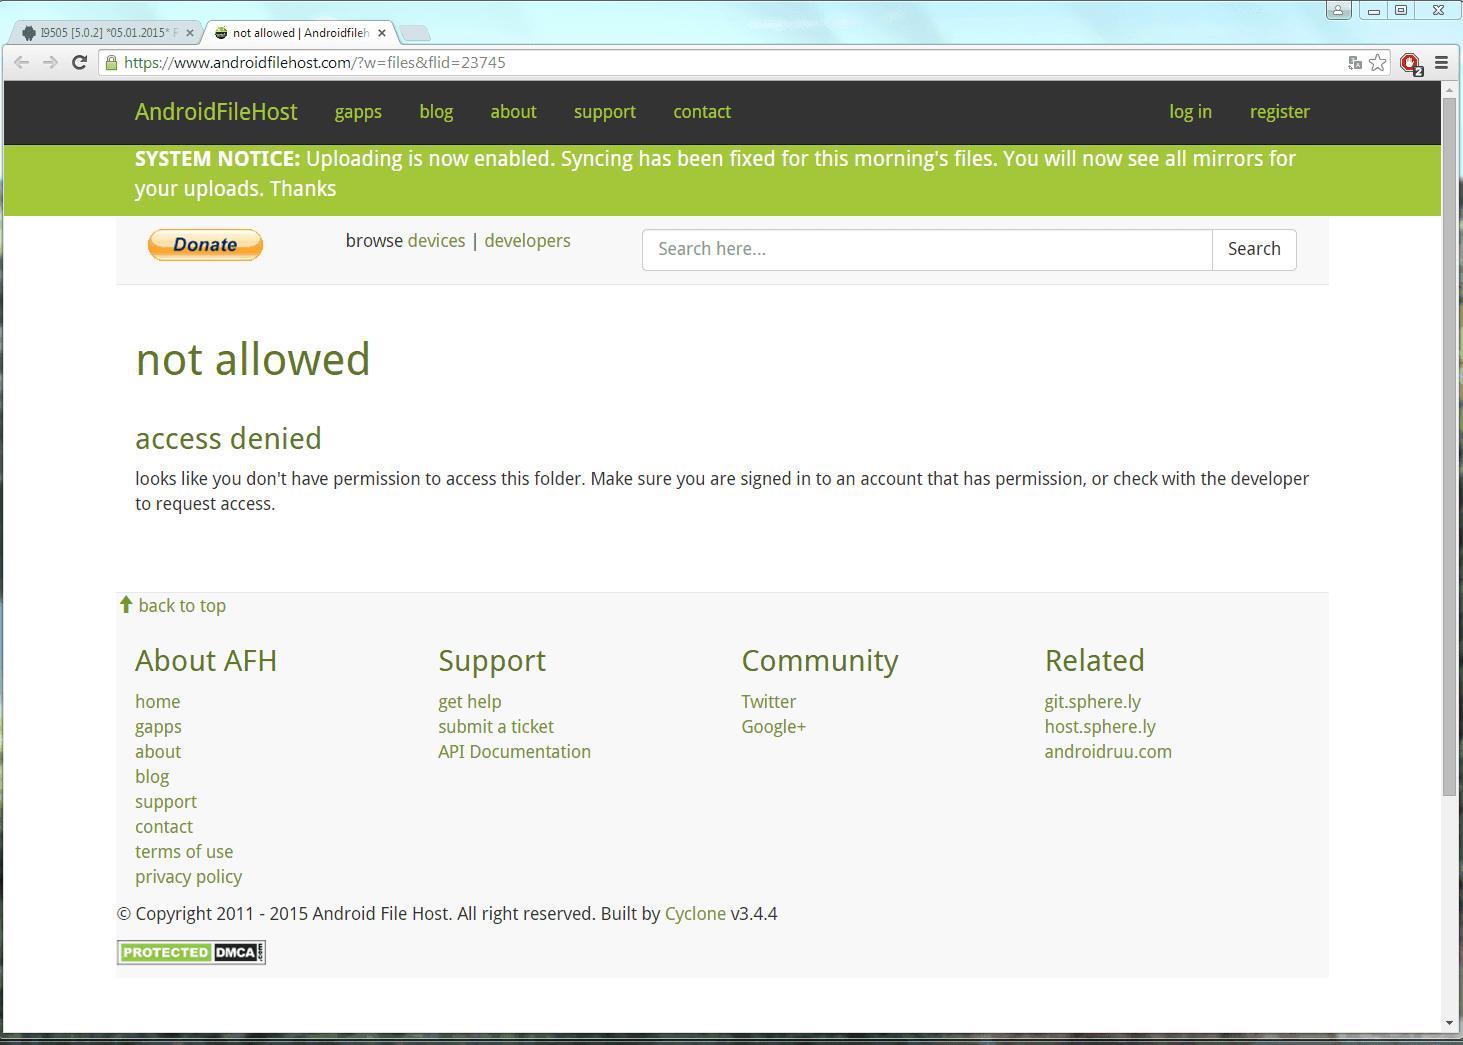Click the 'not allowed' heading text

click(253, 359)
